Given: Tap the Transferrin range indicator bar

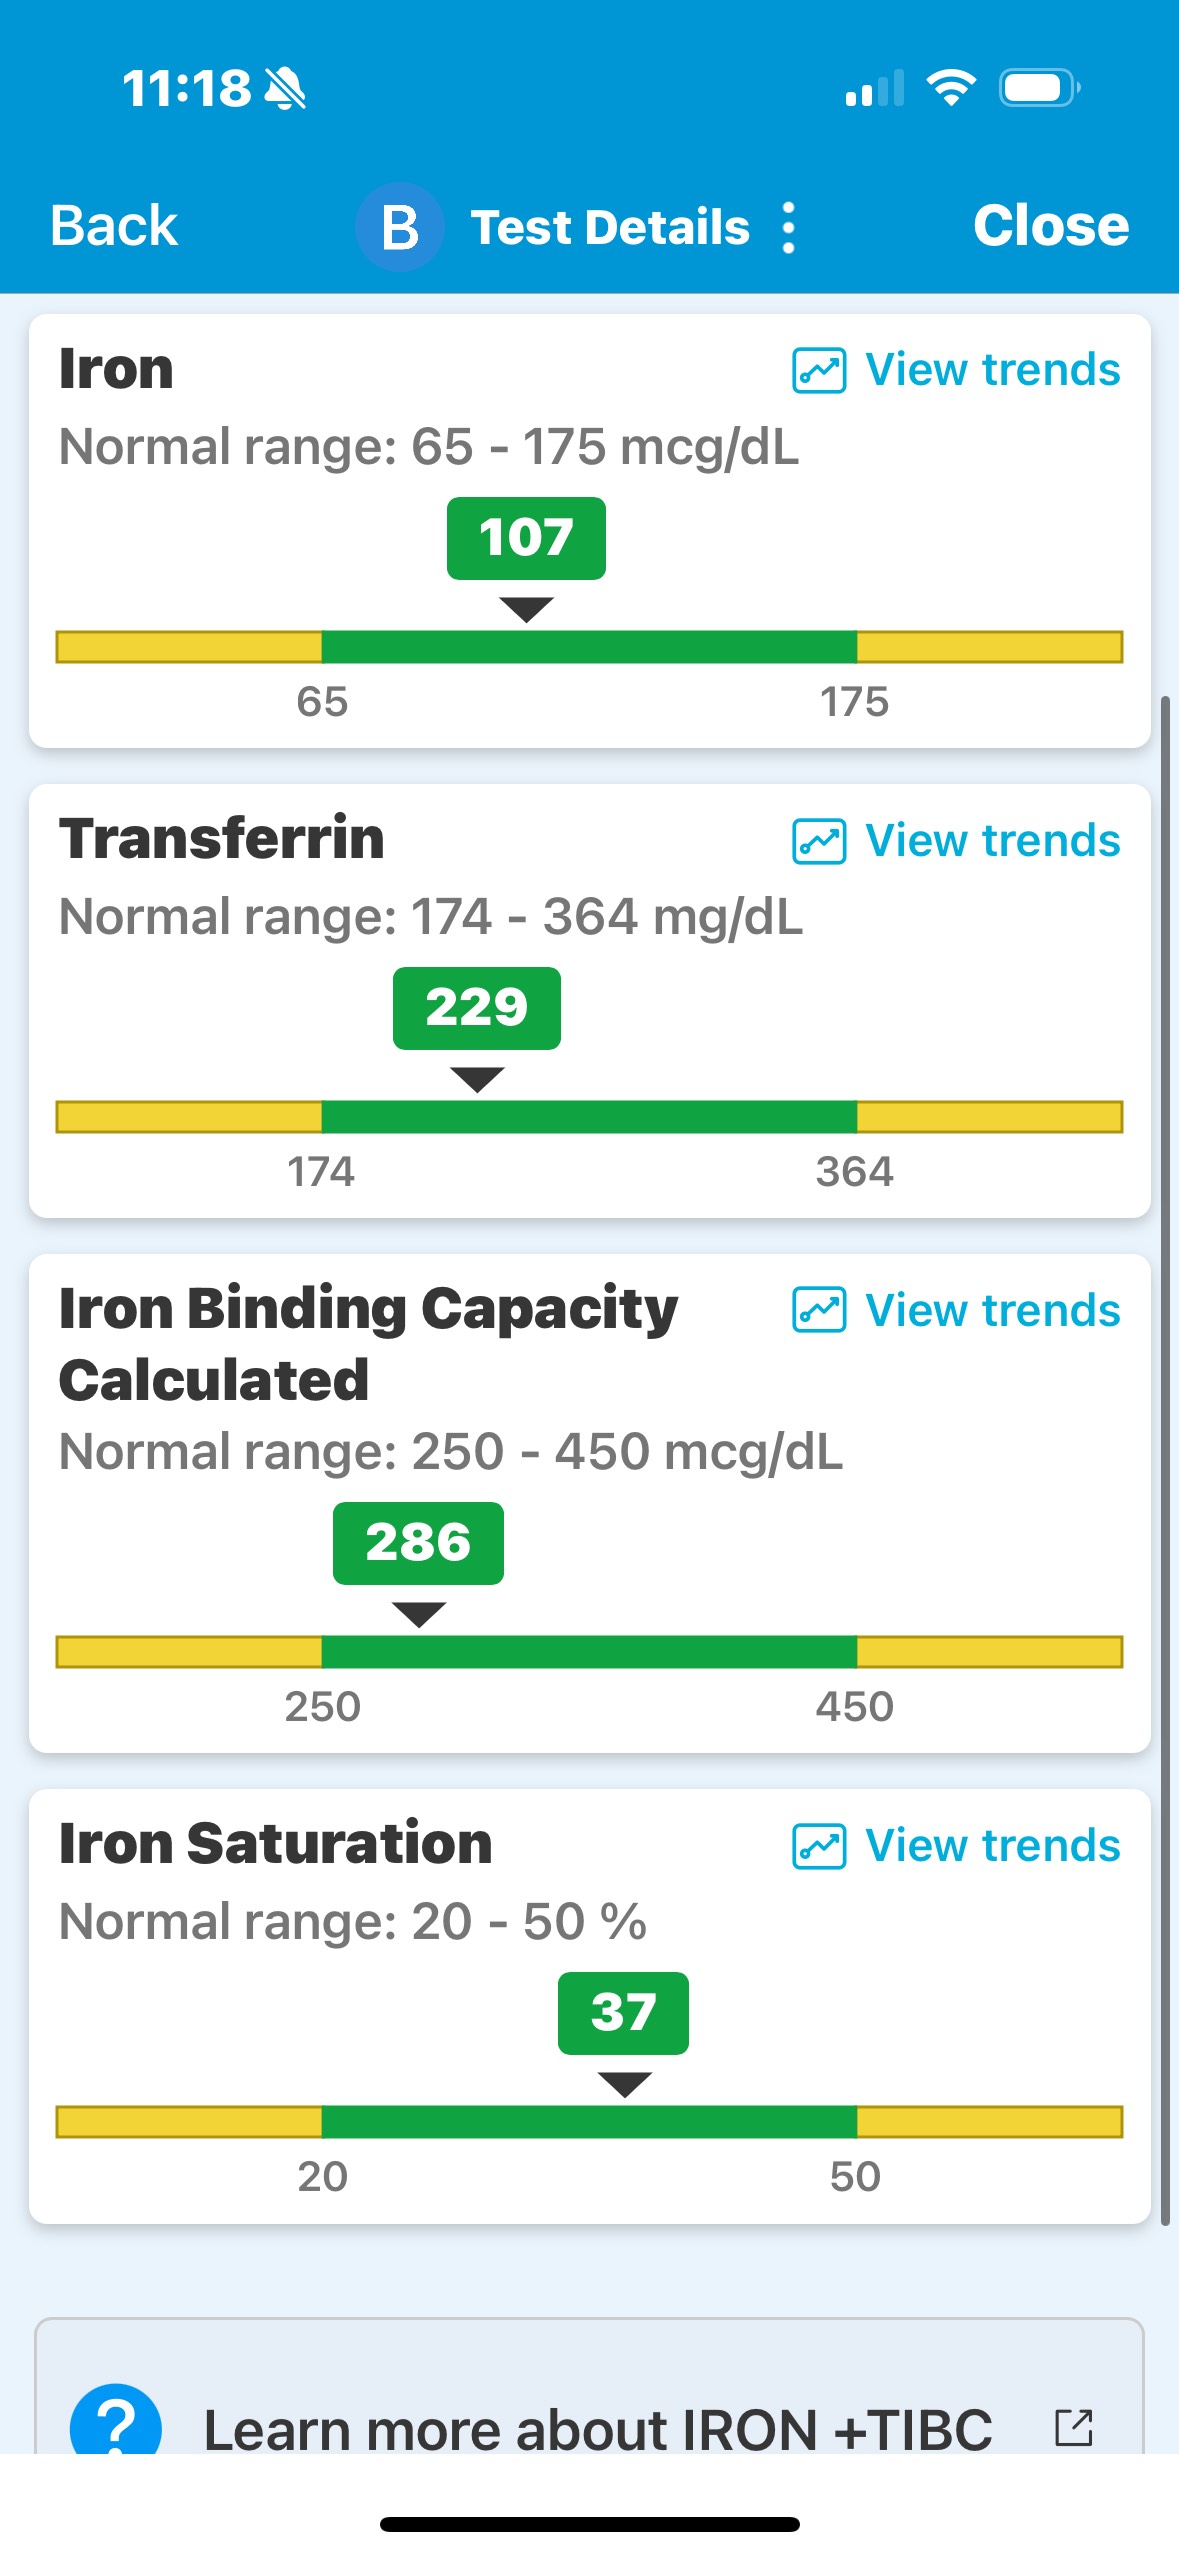Looking at the screenshot, I should 589,1116.
